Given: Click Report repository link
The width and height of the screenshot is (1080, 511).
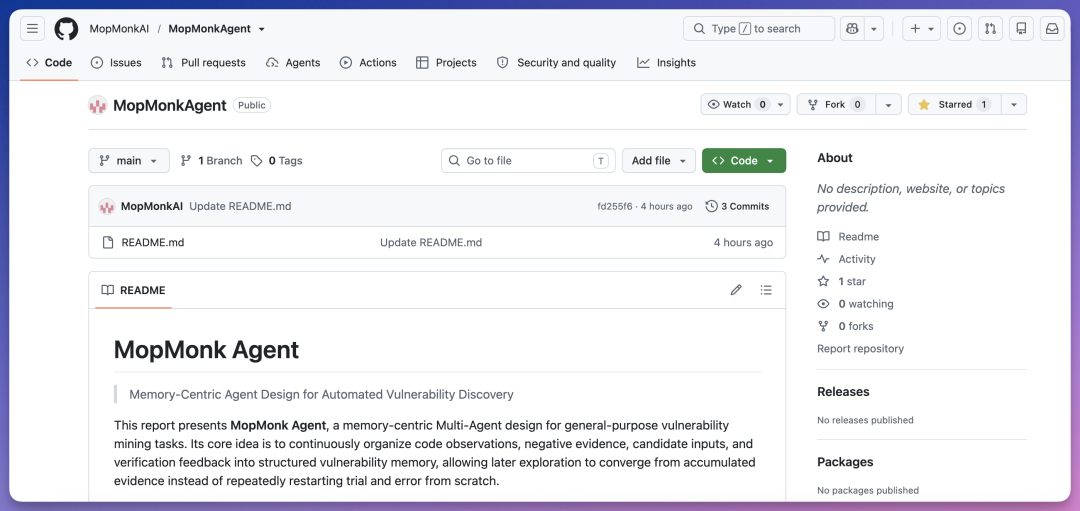Looking at the screenshot, I should [860, 348].
